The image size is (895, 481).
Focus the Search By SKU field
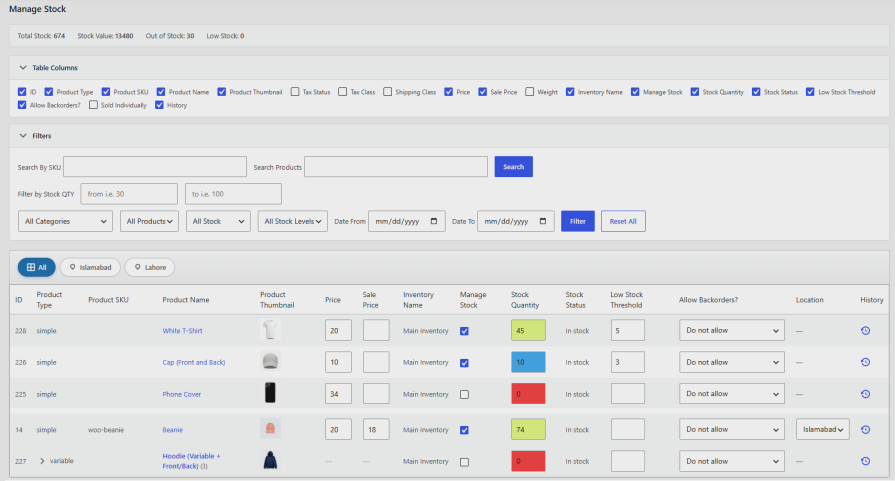click(155, 167)
